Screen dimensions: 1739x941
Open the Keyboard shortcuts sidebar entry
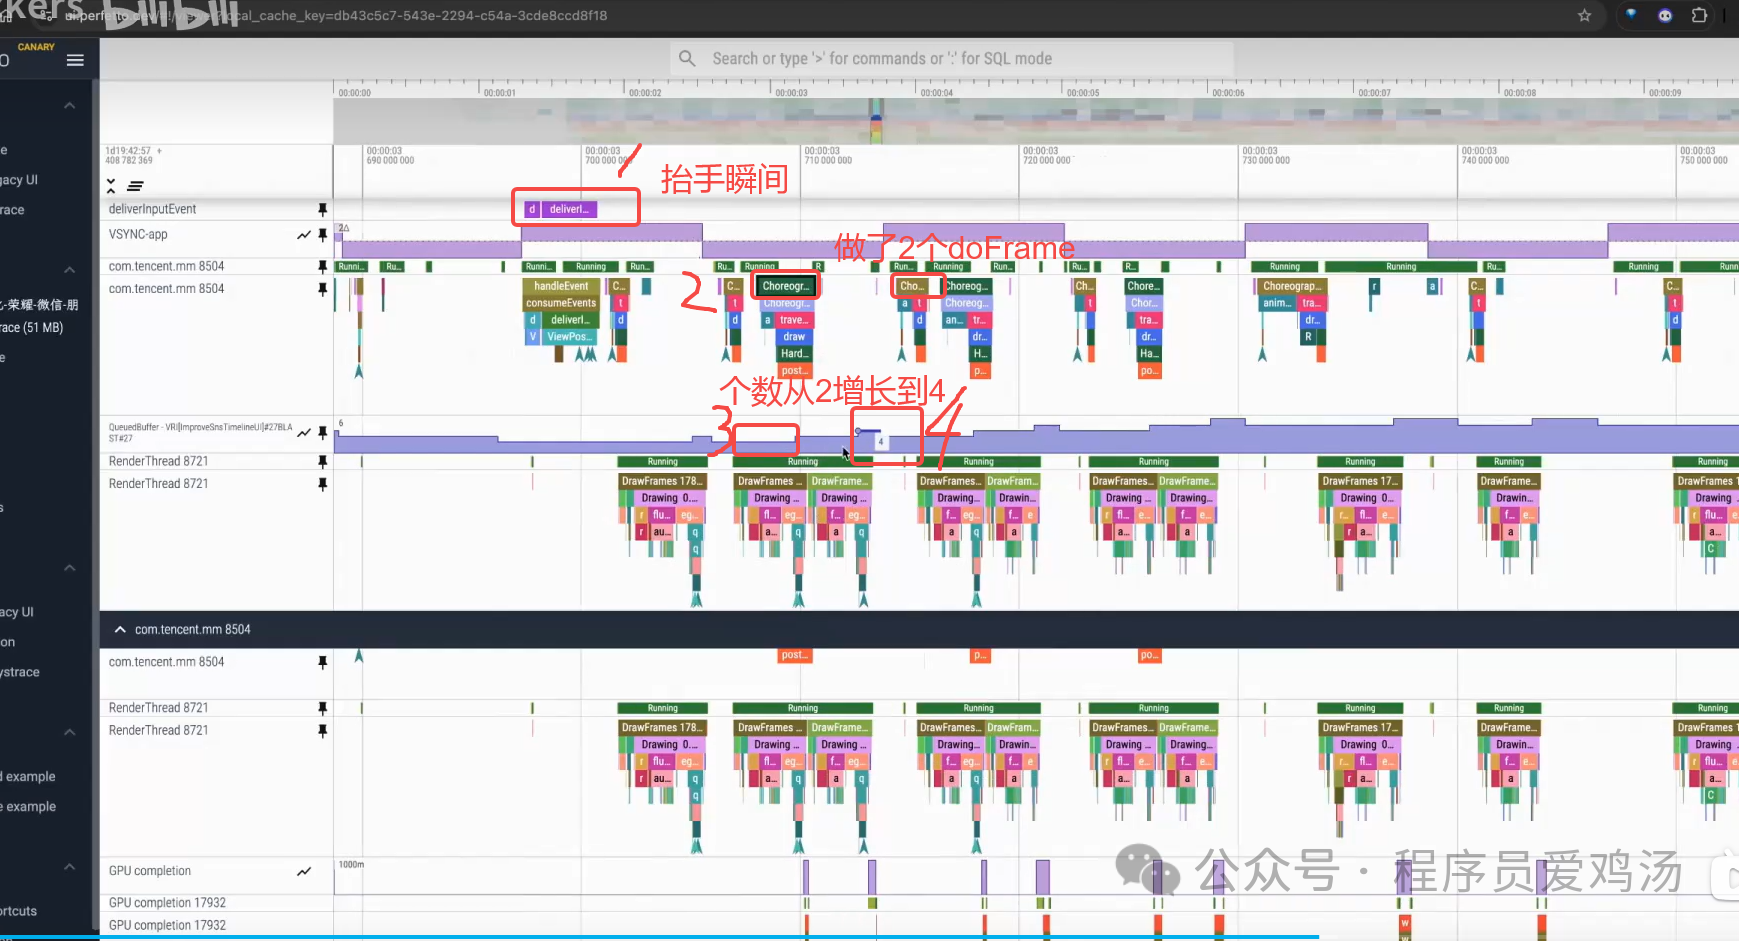(20, 910)
